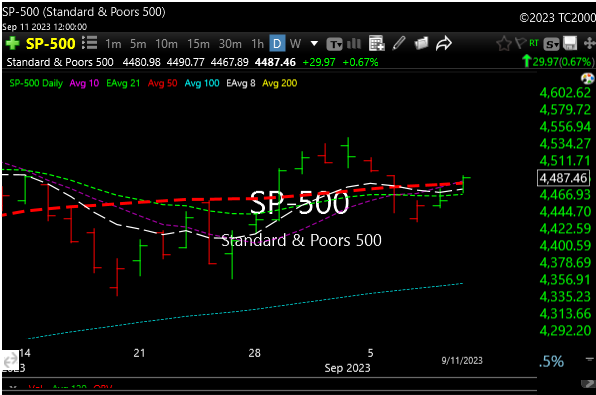Open the watchlist list icon beside SP-500
596x395 pixels.
pos(89,43)
